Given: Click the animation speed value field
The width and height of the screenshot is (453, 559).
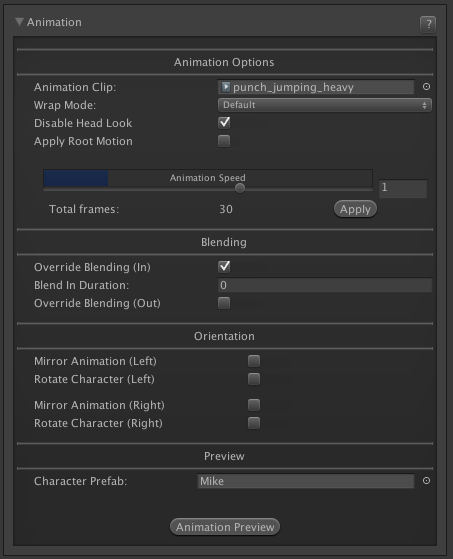Looking at the screenshot, I should point(403,188).
